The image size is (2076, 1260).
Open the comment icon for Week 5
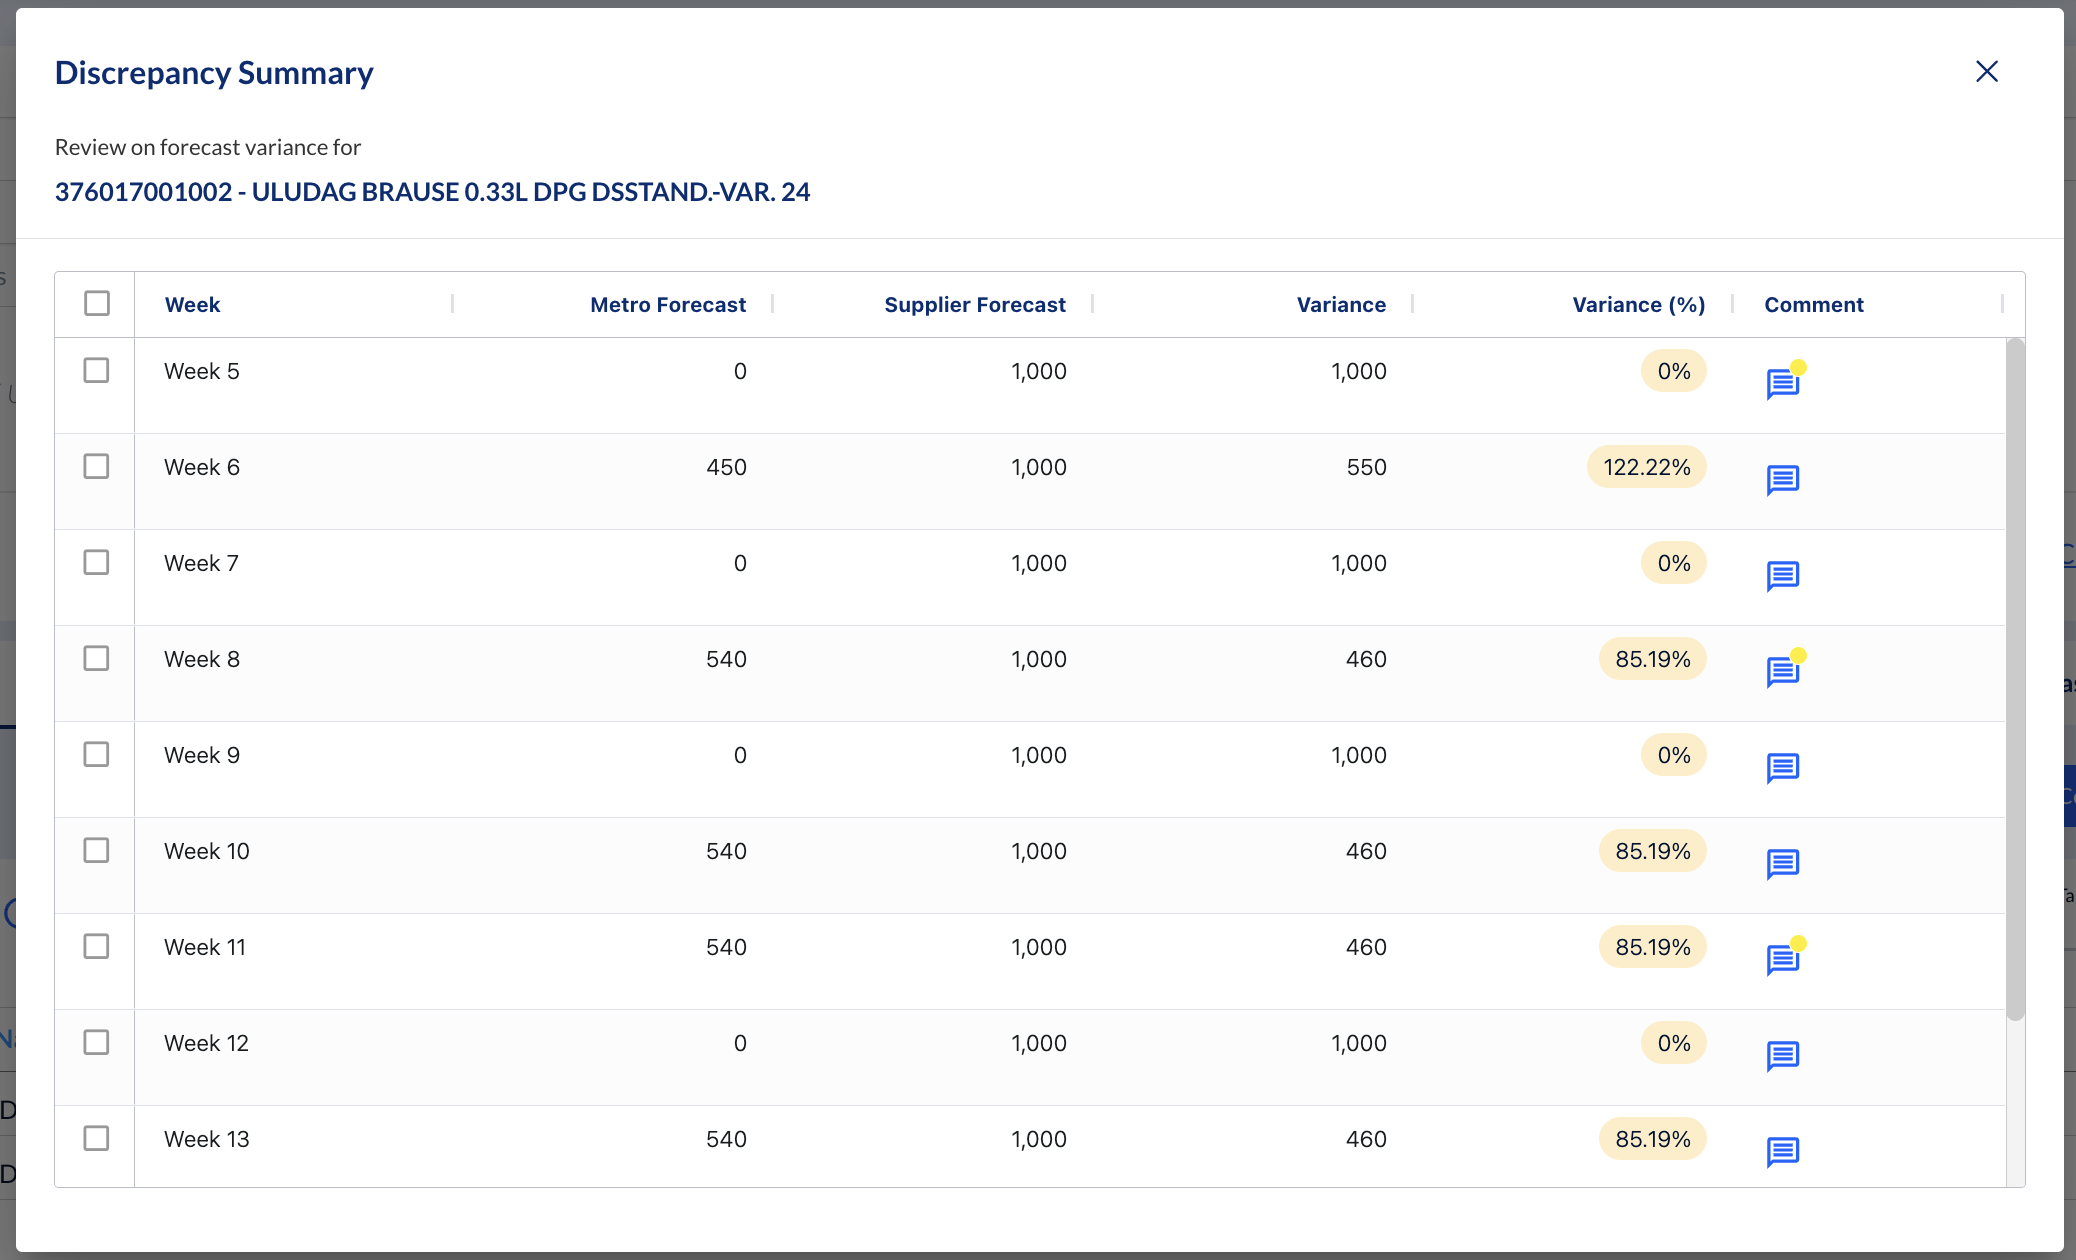[x=1782, y=383]
